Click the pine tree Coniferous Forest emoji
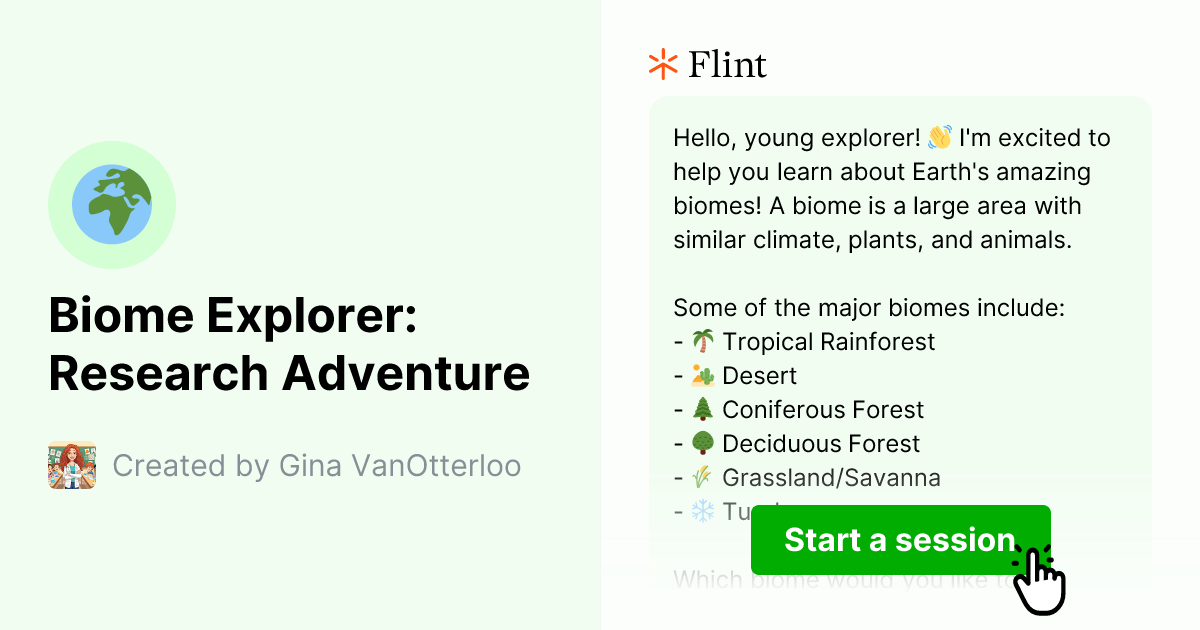Image resolution: width=1200 pixels, height=630 pixels. pyautogui.click(x=702, y=409)
